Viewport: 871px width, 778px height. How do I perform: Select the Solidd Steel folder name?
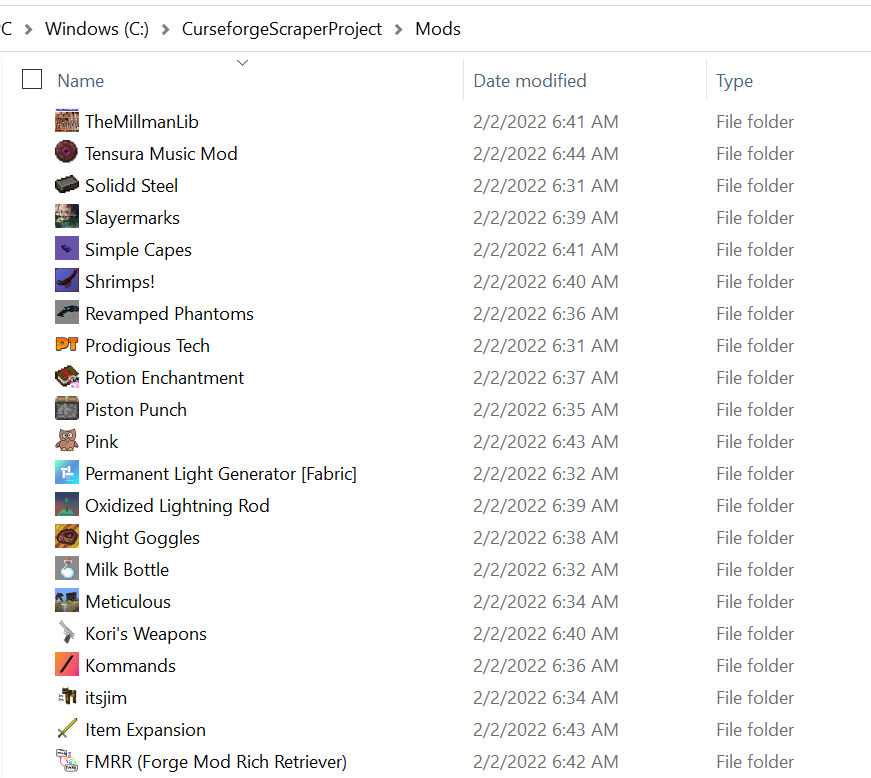click(132, 185)
